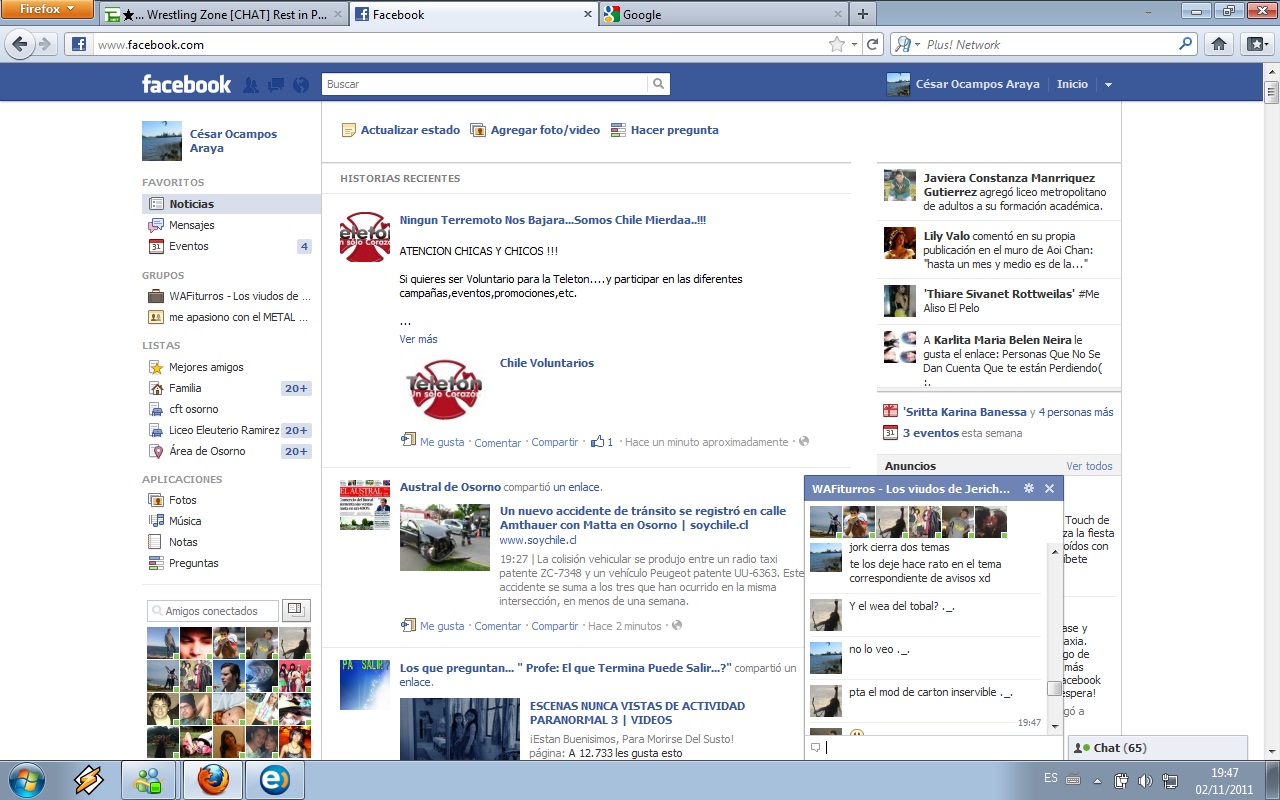Bookmark this page with the star icon
The width and height of the screenshot is (1280, 800).
coord(837,44)
